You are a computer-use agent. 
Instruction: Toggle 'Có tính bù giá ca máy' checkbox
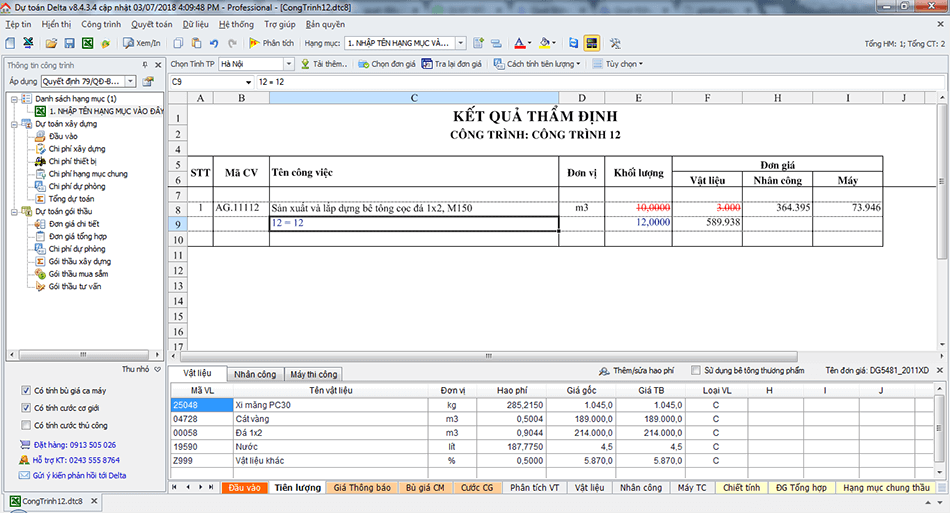(x=25, y=390)
